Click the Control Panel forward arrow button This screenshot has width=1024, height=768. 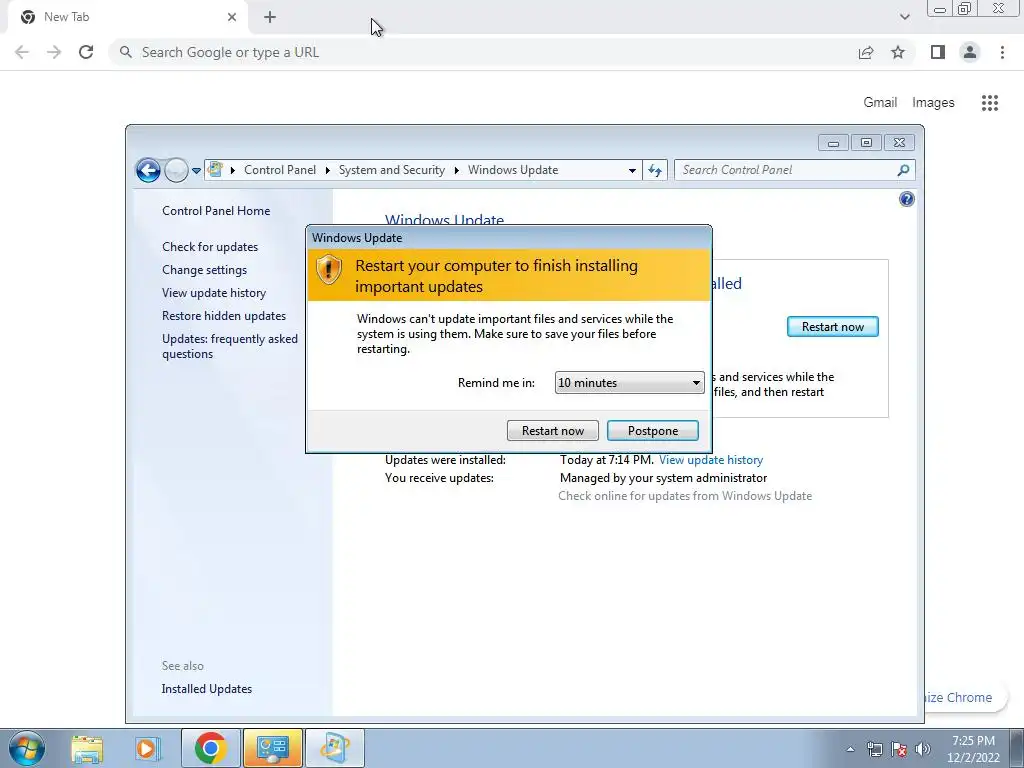(x=176, y=170)
